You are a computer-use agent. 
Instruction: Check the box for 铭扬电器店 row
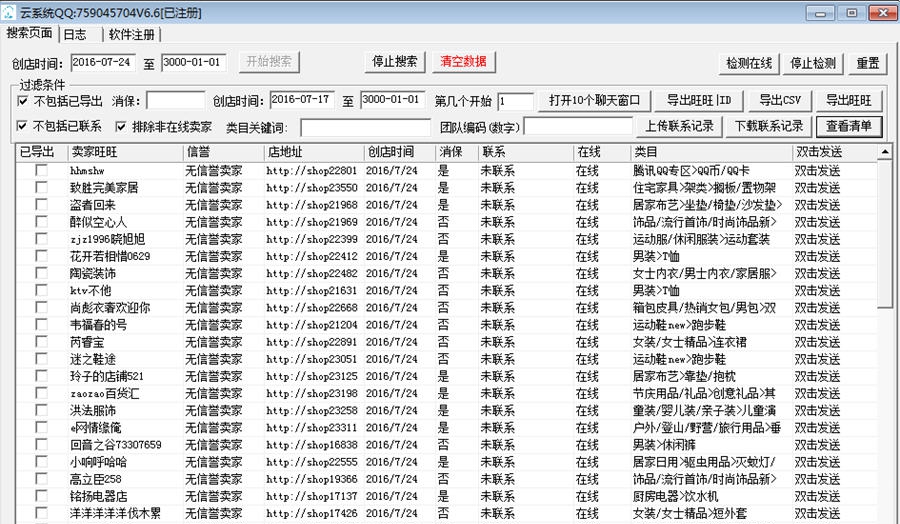[41, 495]
